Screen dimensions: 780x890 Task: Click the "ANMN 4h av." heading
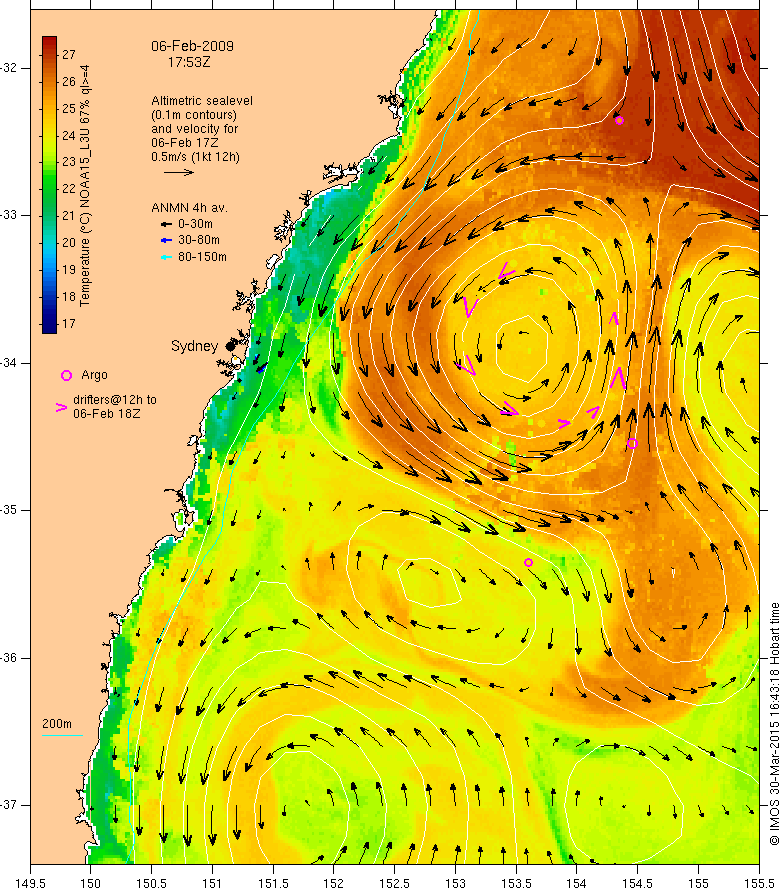tap(190, 208)
